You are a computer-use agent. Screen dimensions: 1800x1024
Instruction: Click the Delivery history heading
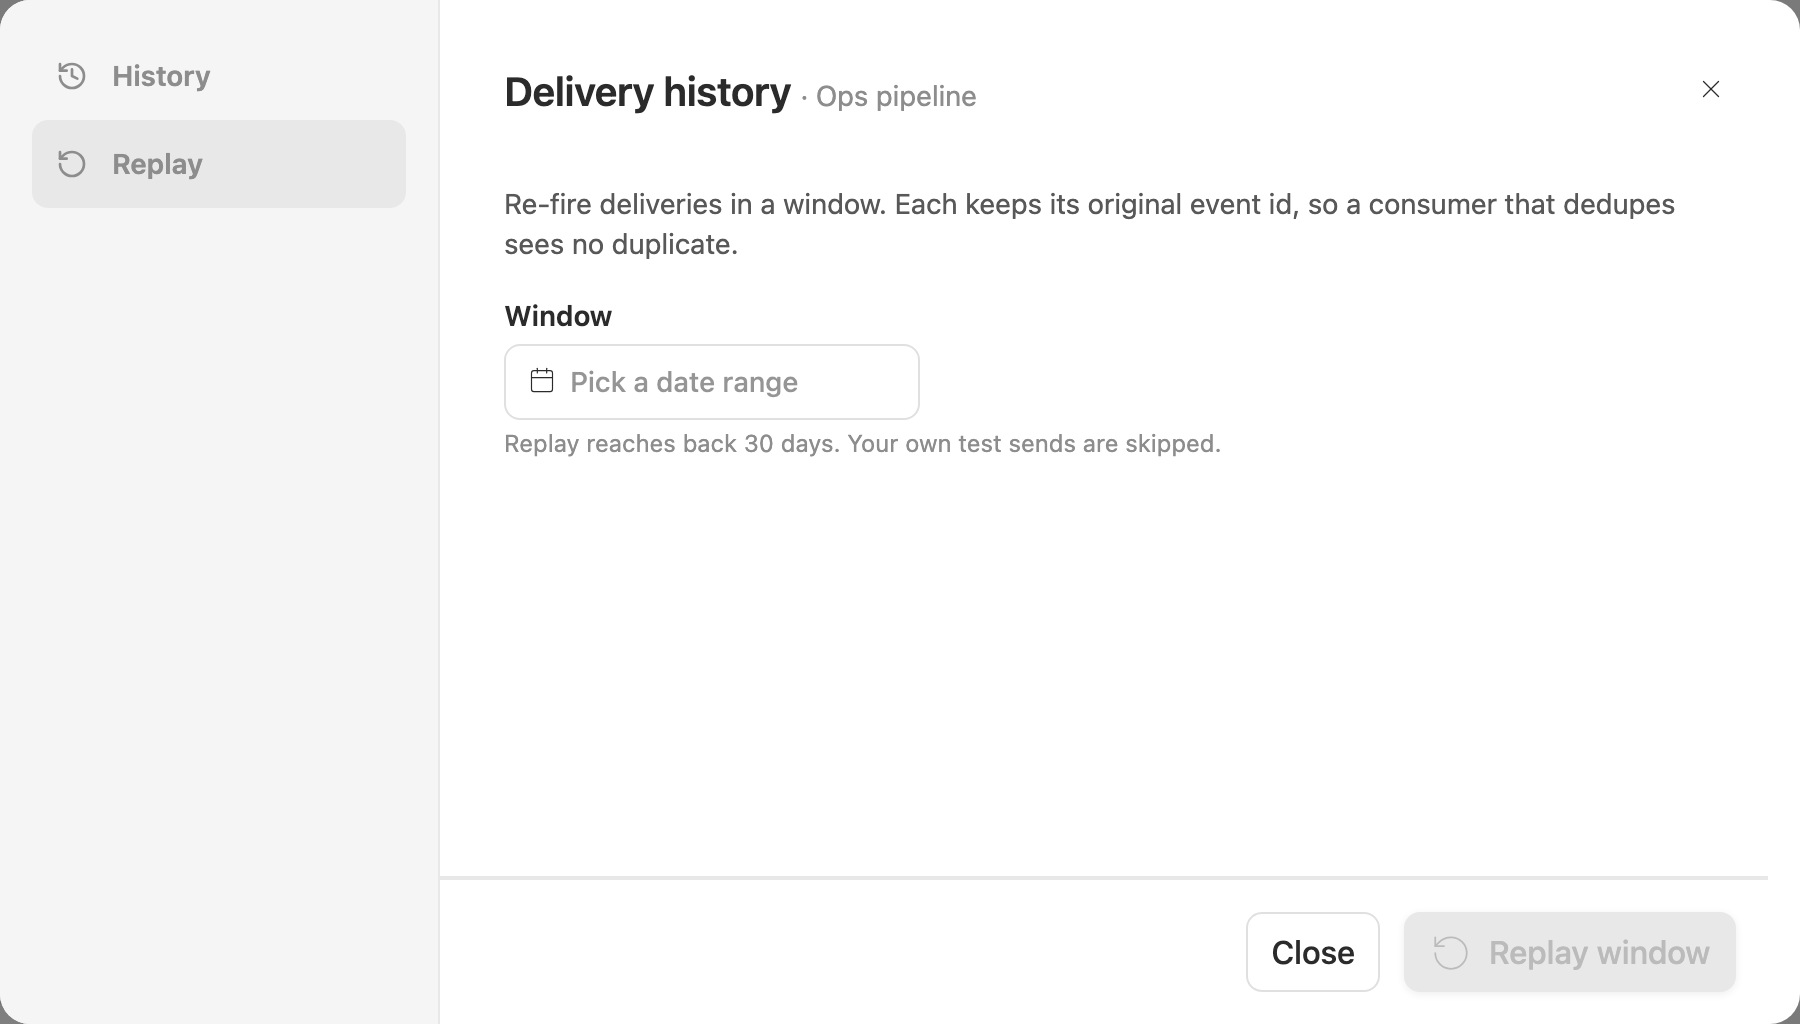(x=647, y=92)
